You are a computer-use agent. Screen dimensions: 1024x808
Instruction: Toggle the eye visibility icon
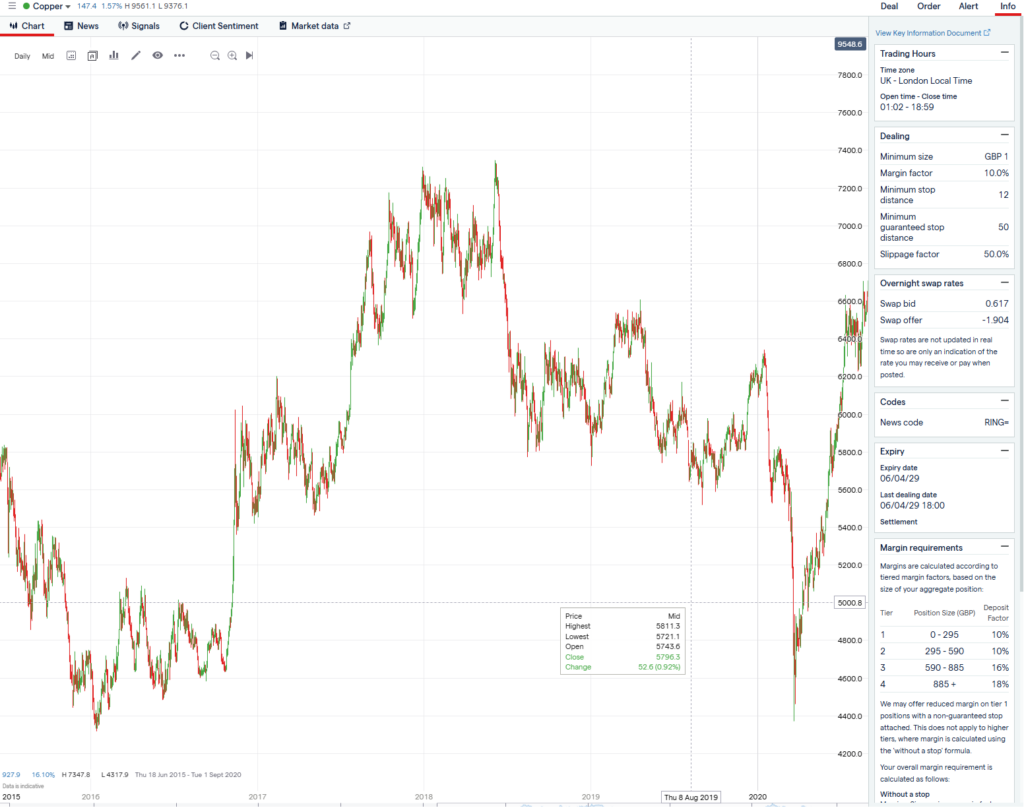(157, 56)
